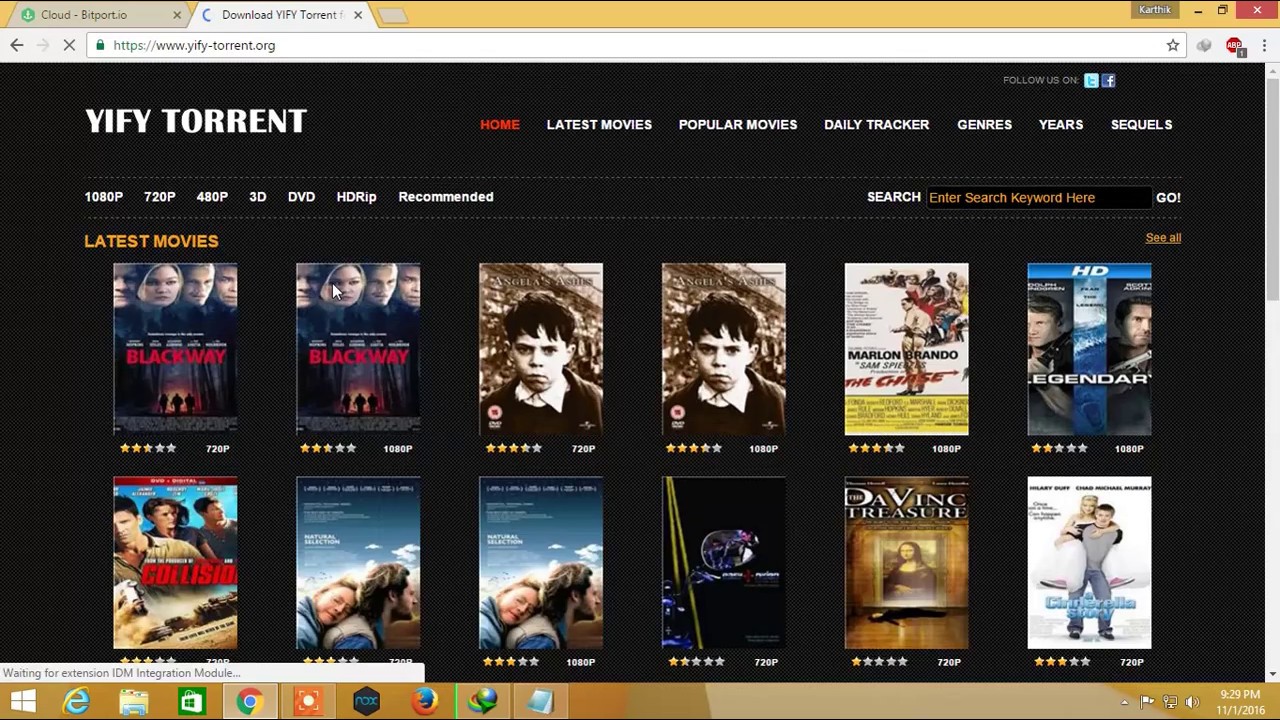Open a new tab with the new tab button

[392, 15]
